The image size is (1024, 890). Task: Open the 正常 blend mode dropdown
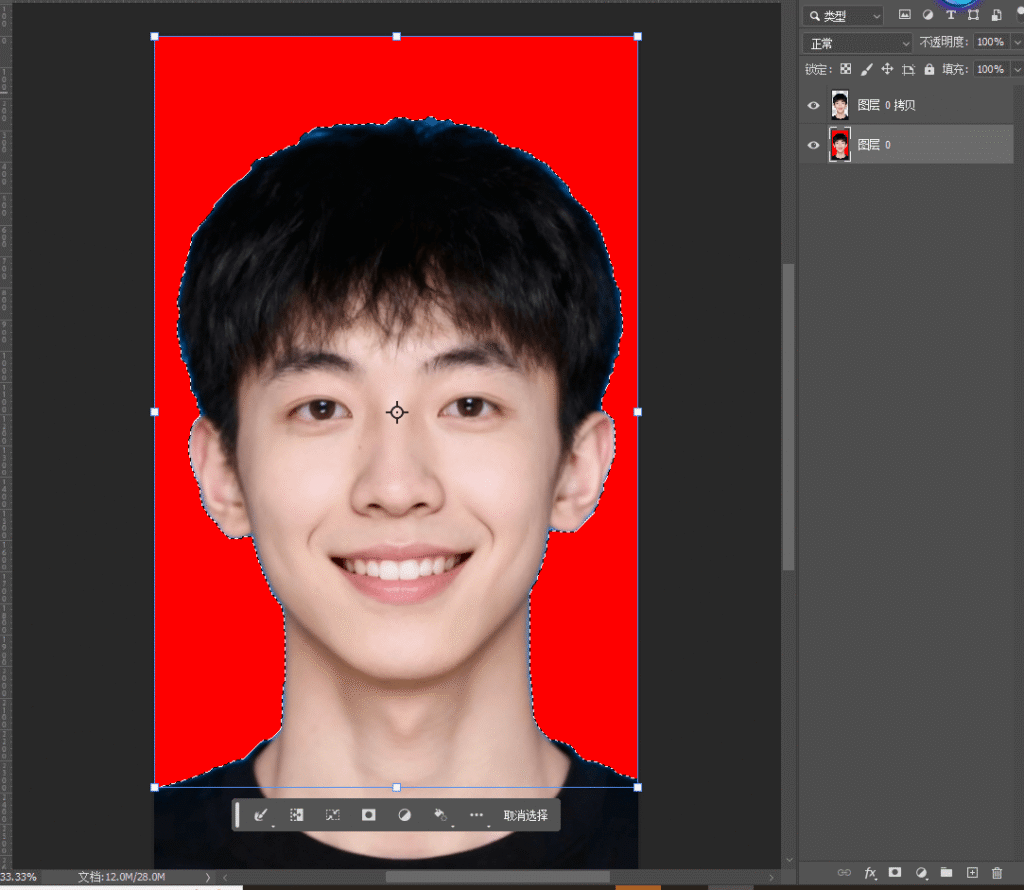pos(858,43)
